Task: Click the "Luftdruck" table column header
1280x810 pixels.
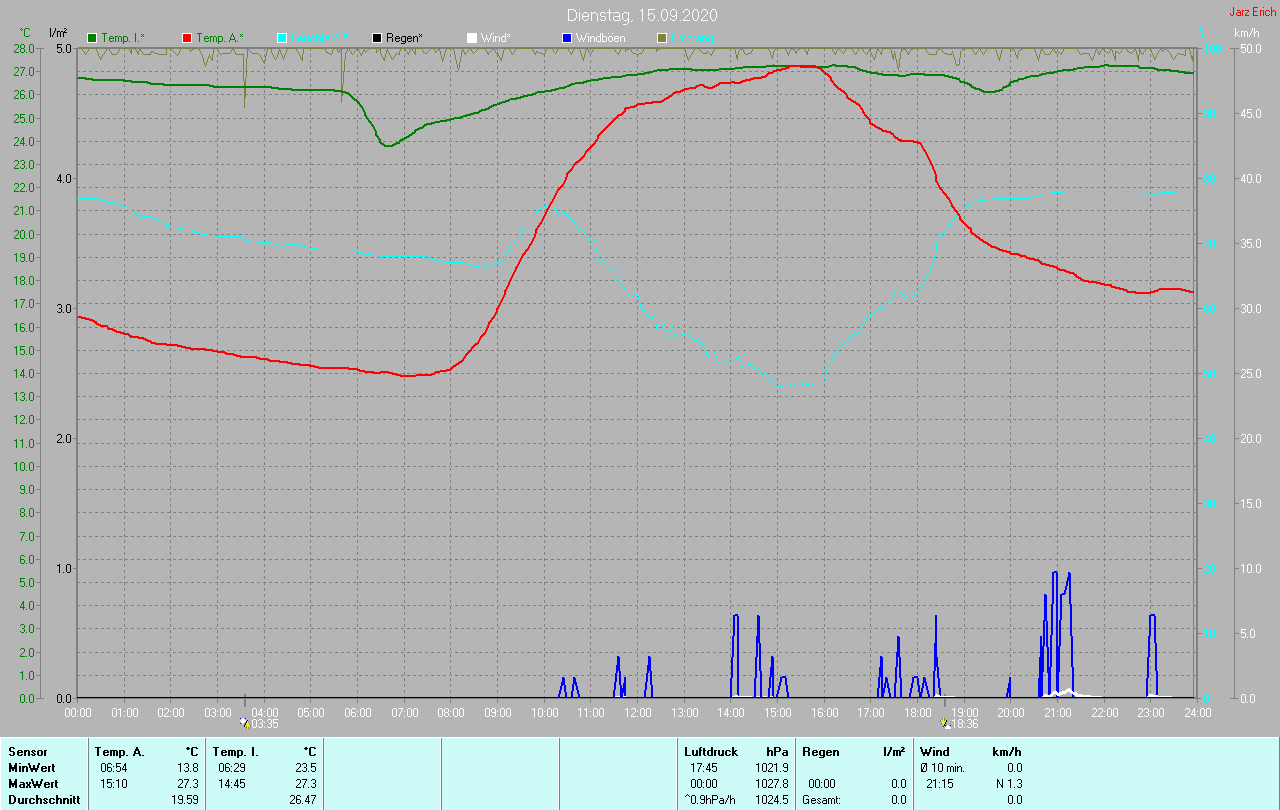Action: coord(711,752)
